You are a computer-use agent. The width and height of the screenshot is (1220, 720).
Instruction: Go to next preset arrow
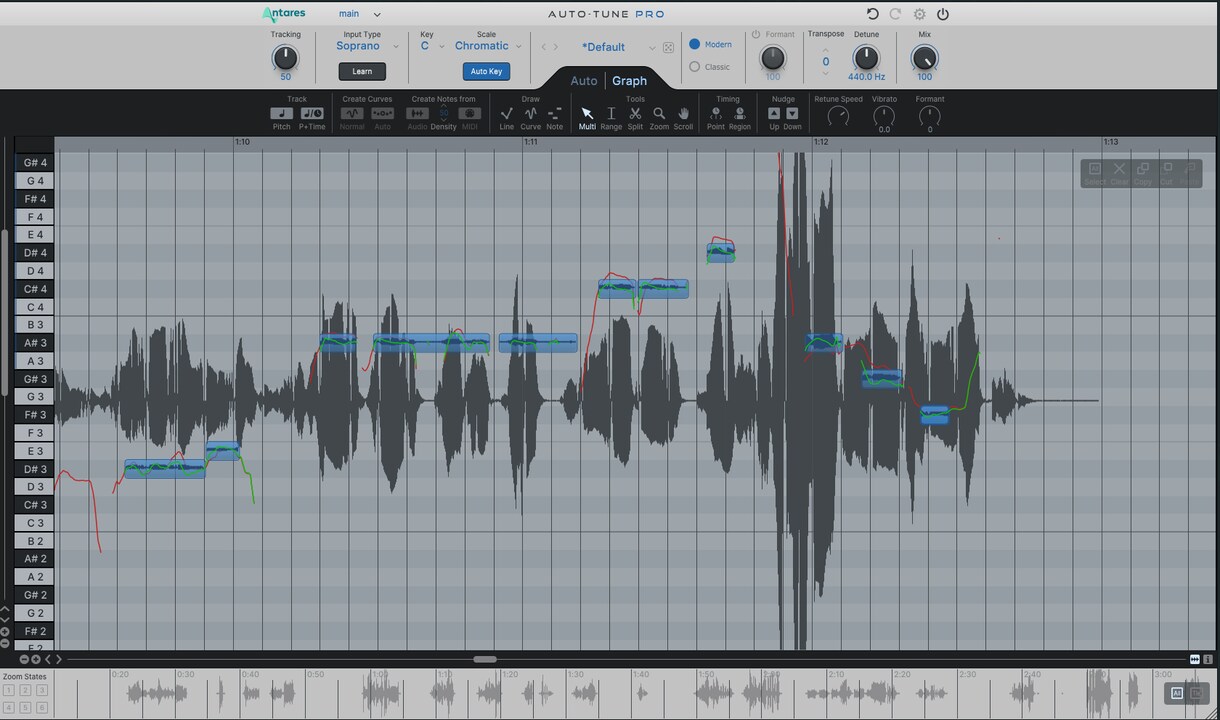tap(556, 47)
